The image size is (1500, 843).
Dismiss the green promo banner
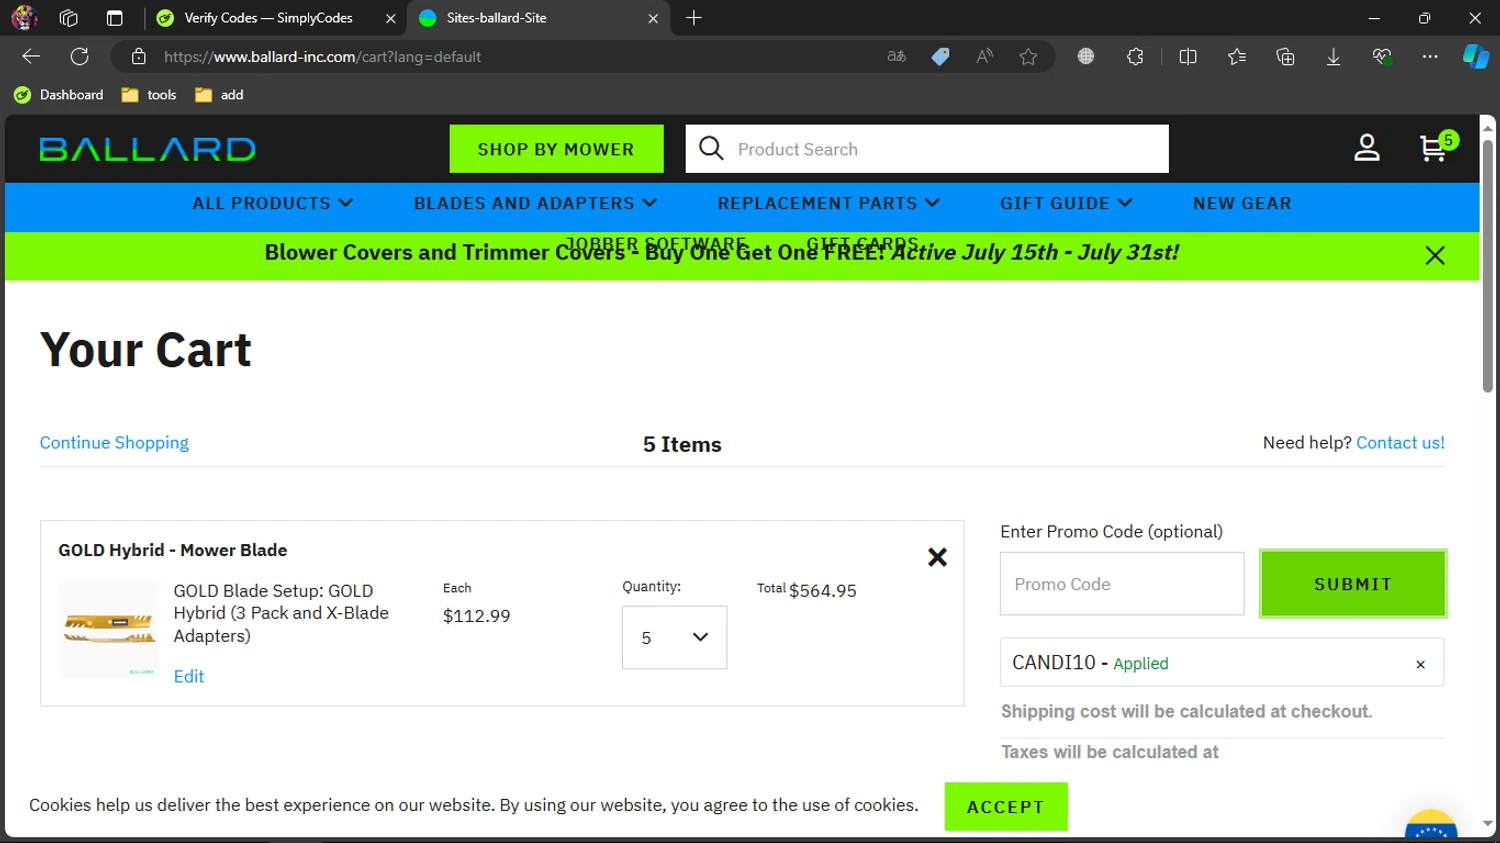pos(1435,256)
